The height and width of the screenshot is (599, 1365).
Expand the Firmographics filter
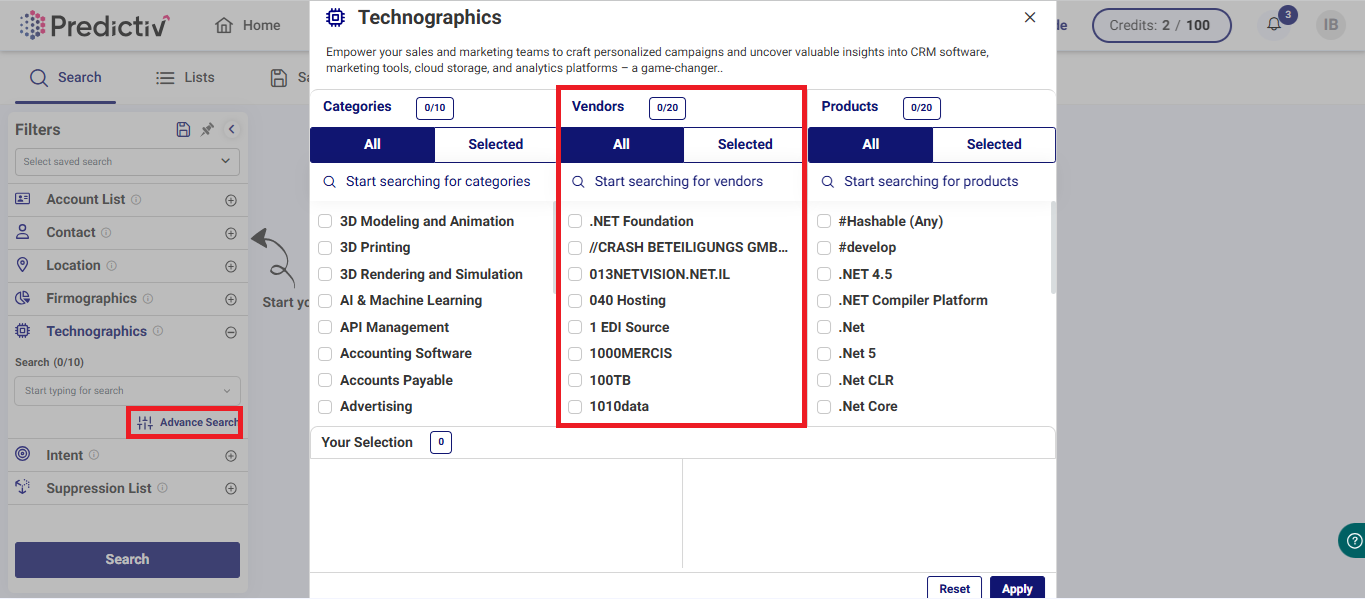pos(231,299)
